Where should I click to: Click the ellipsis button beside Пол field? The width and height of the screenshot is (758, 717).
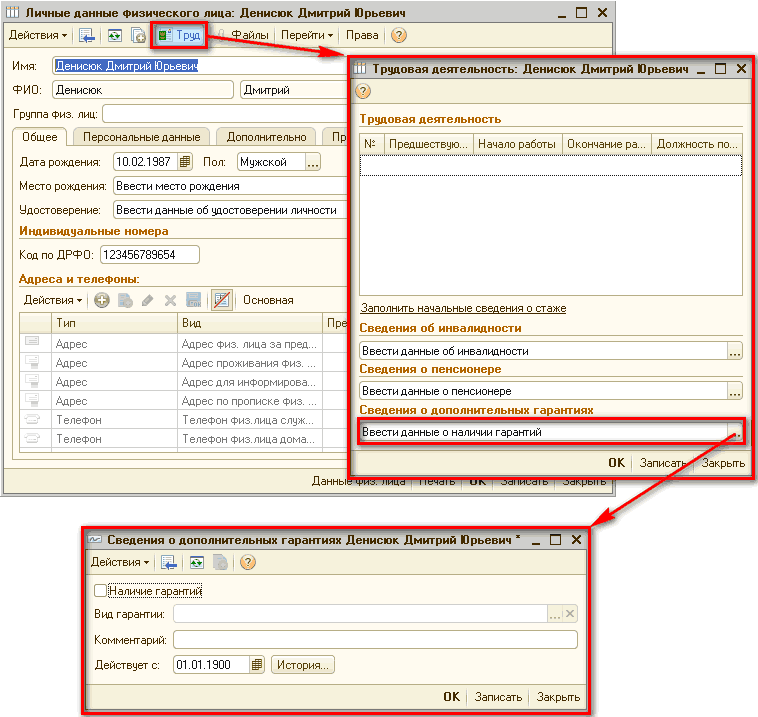[313, 162]
